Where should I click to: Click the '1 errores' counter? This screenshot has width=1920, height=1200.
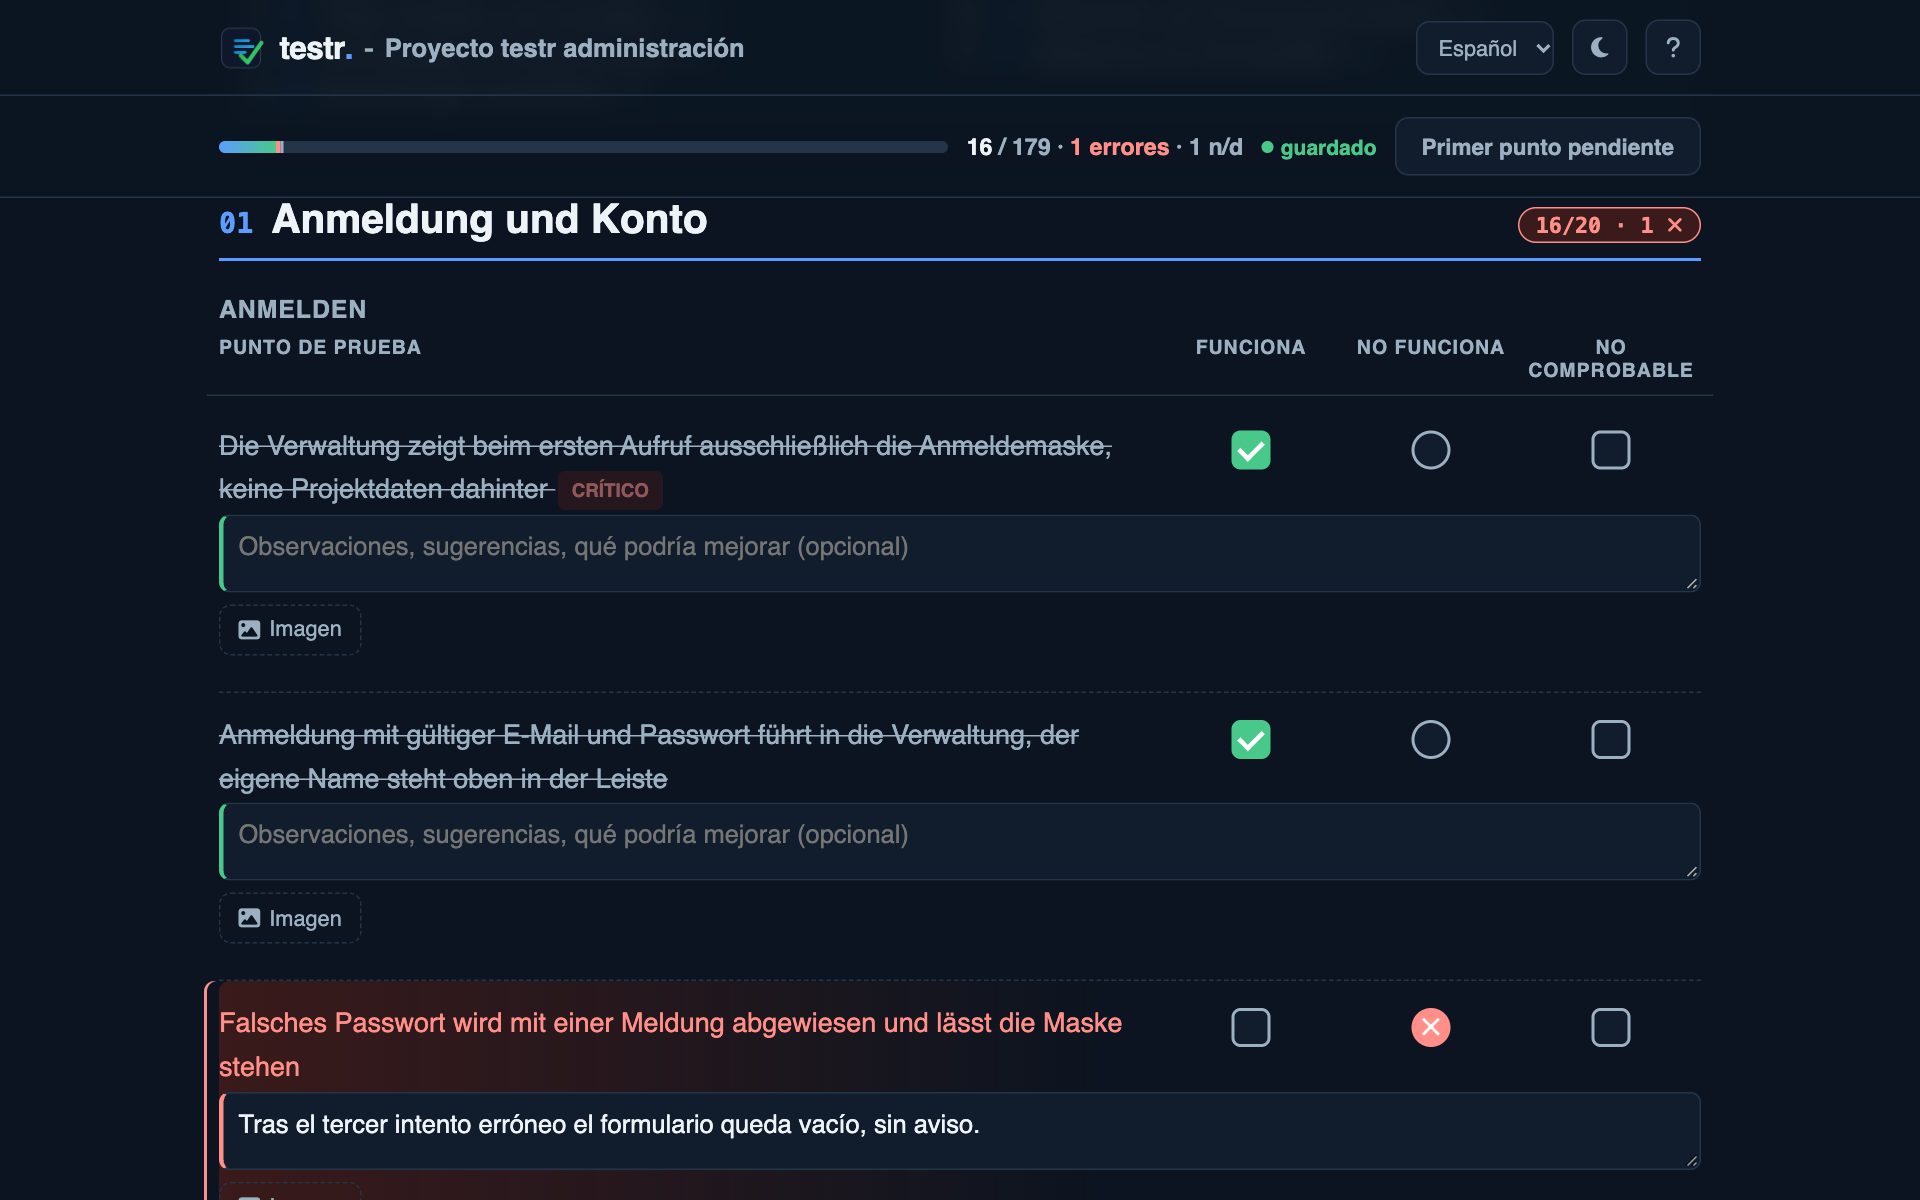click(1119, 147)
